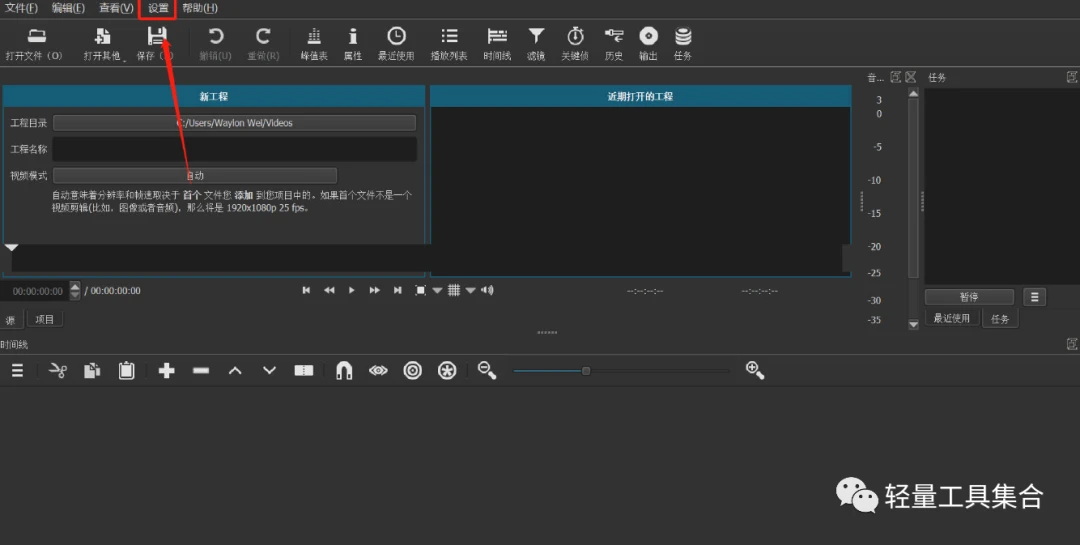Open the 编辑(E) menu

click(68, 8)
